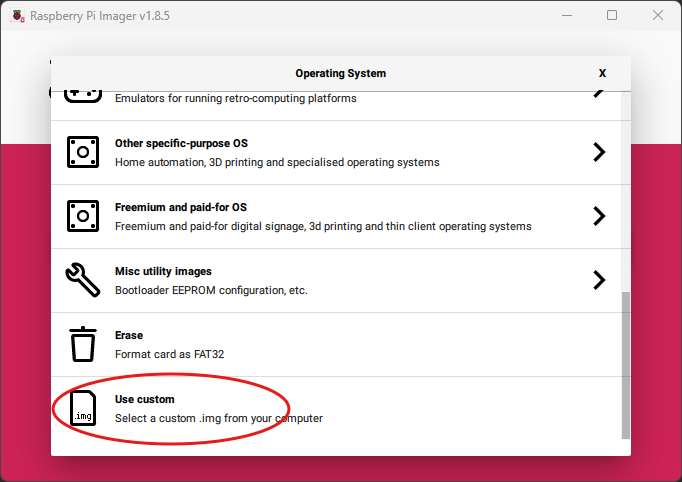
Task: Choose the 'Misc utility images' label
Action: (163, 272)
